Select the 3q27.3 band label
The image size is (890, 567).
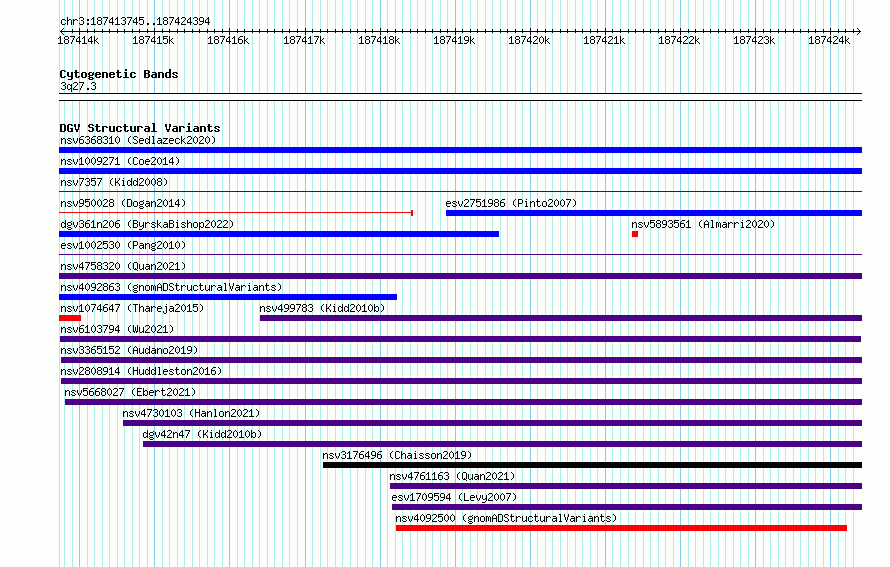pos(78,86)
